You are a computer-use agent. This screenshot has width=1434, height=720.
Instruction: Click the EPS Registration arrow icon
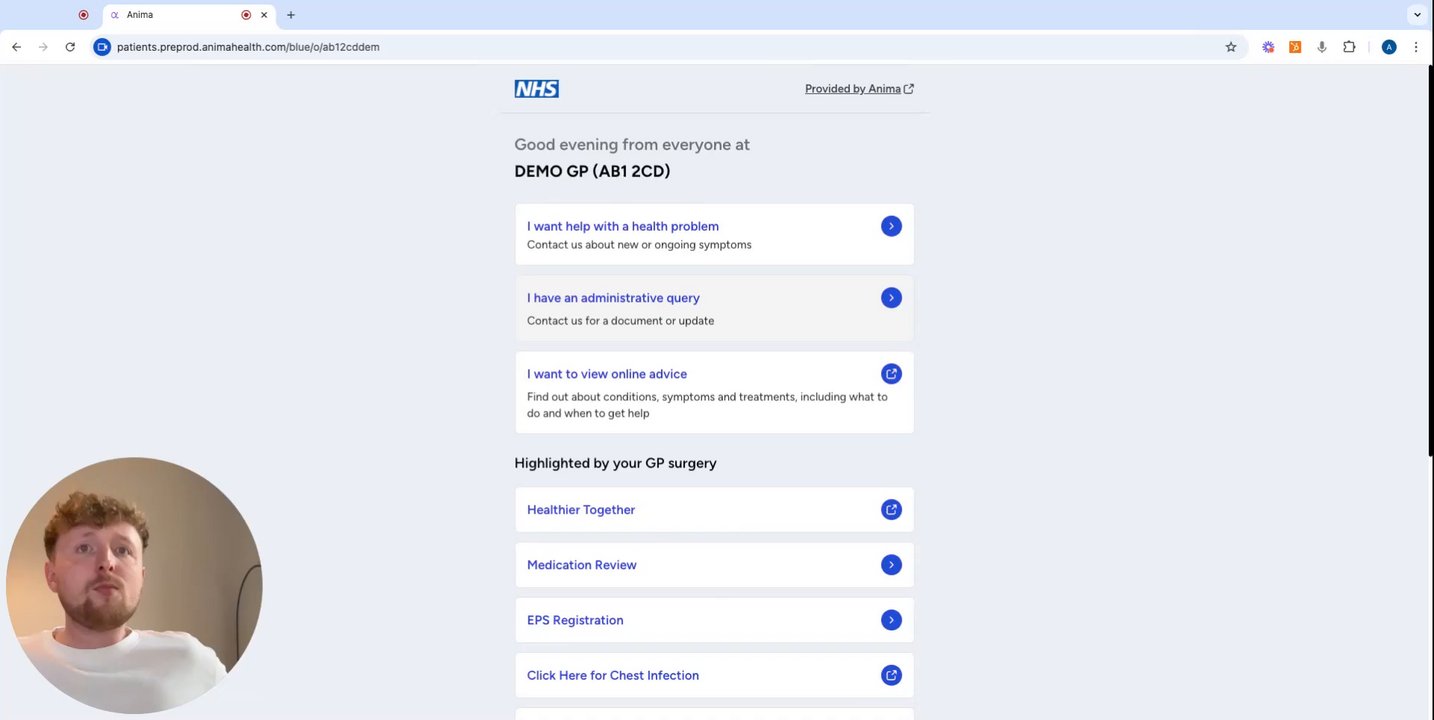tap(891, 620)
